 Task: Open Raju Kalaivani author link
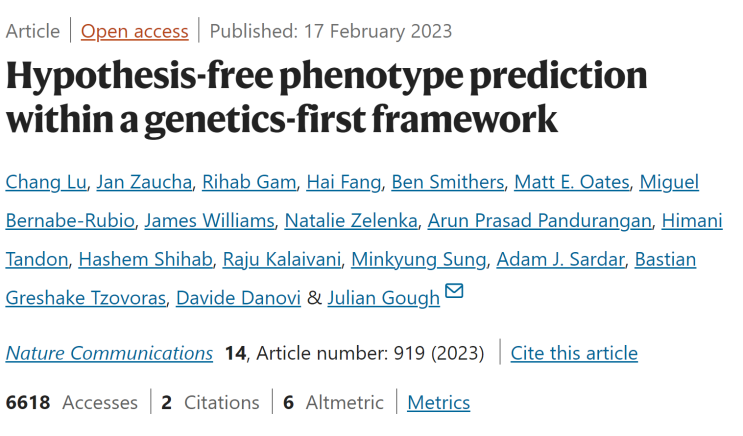click(283, 259)
